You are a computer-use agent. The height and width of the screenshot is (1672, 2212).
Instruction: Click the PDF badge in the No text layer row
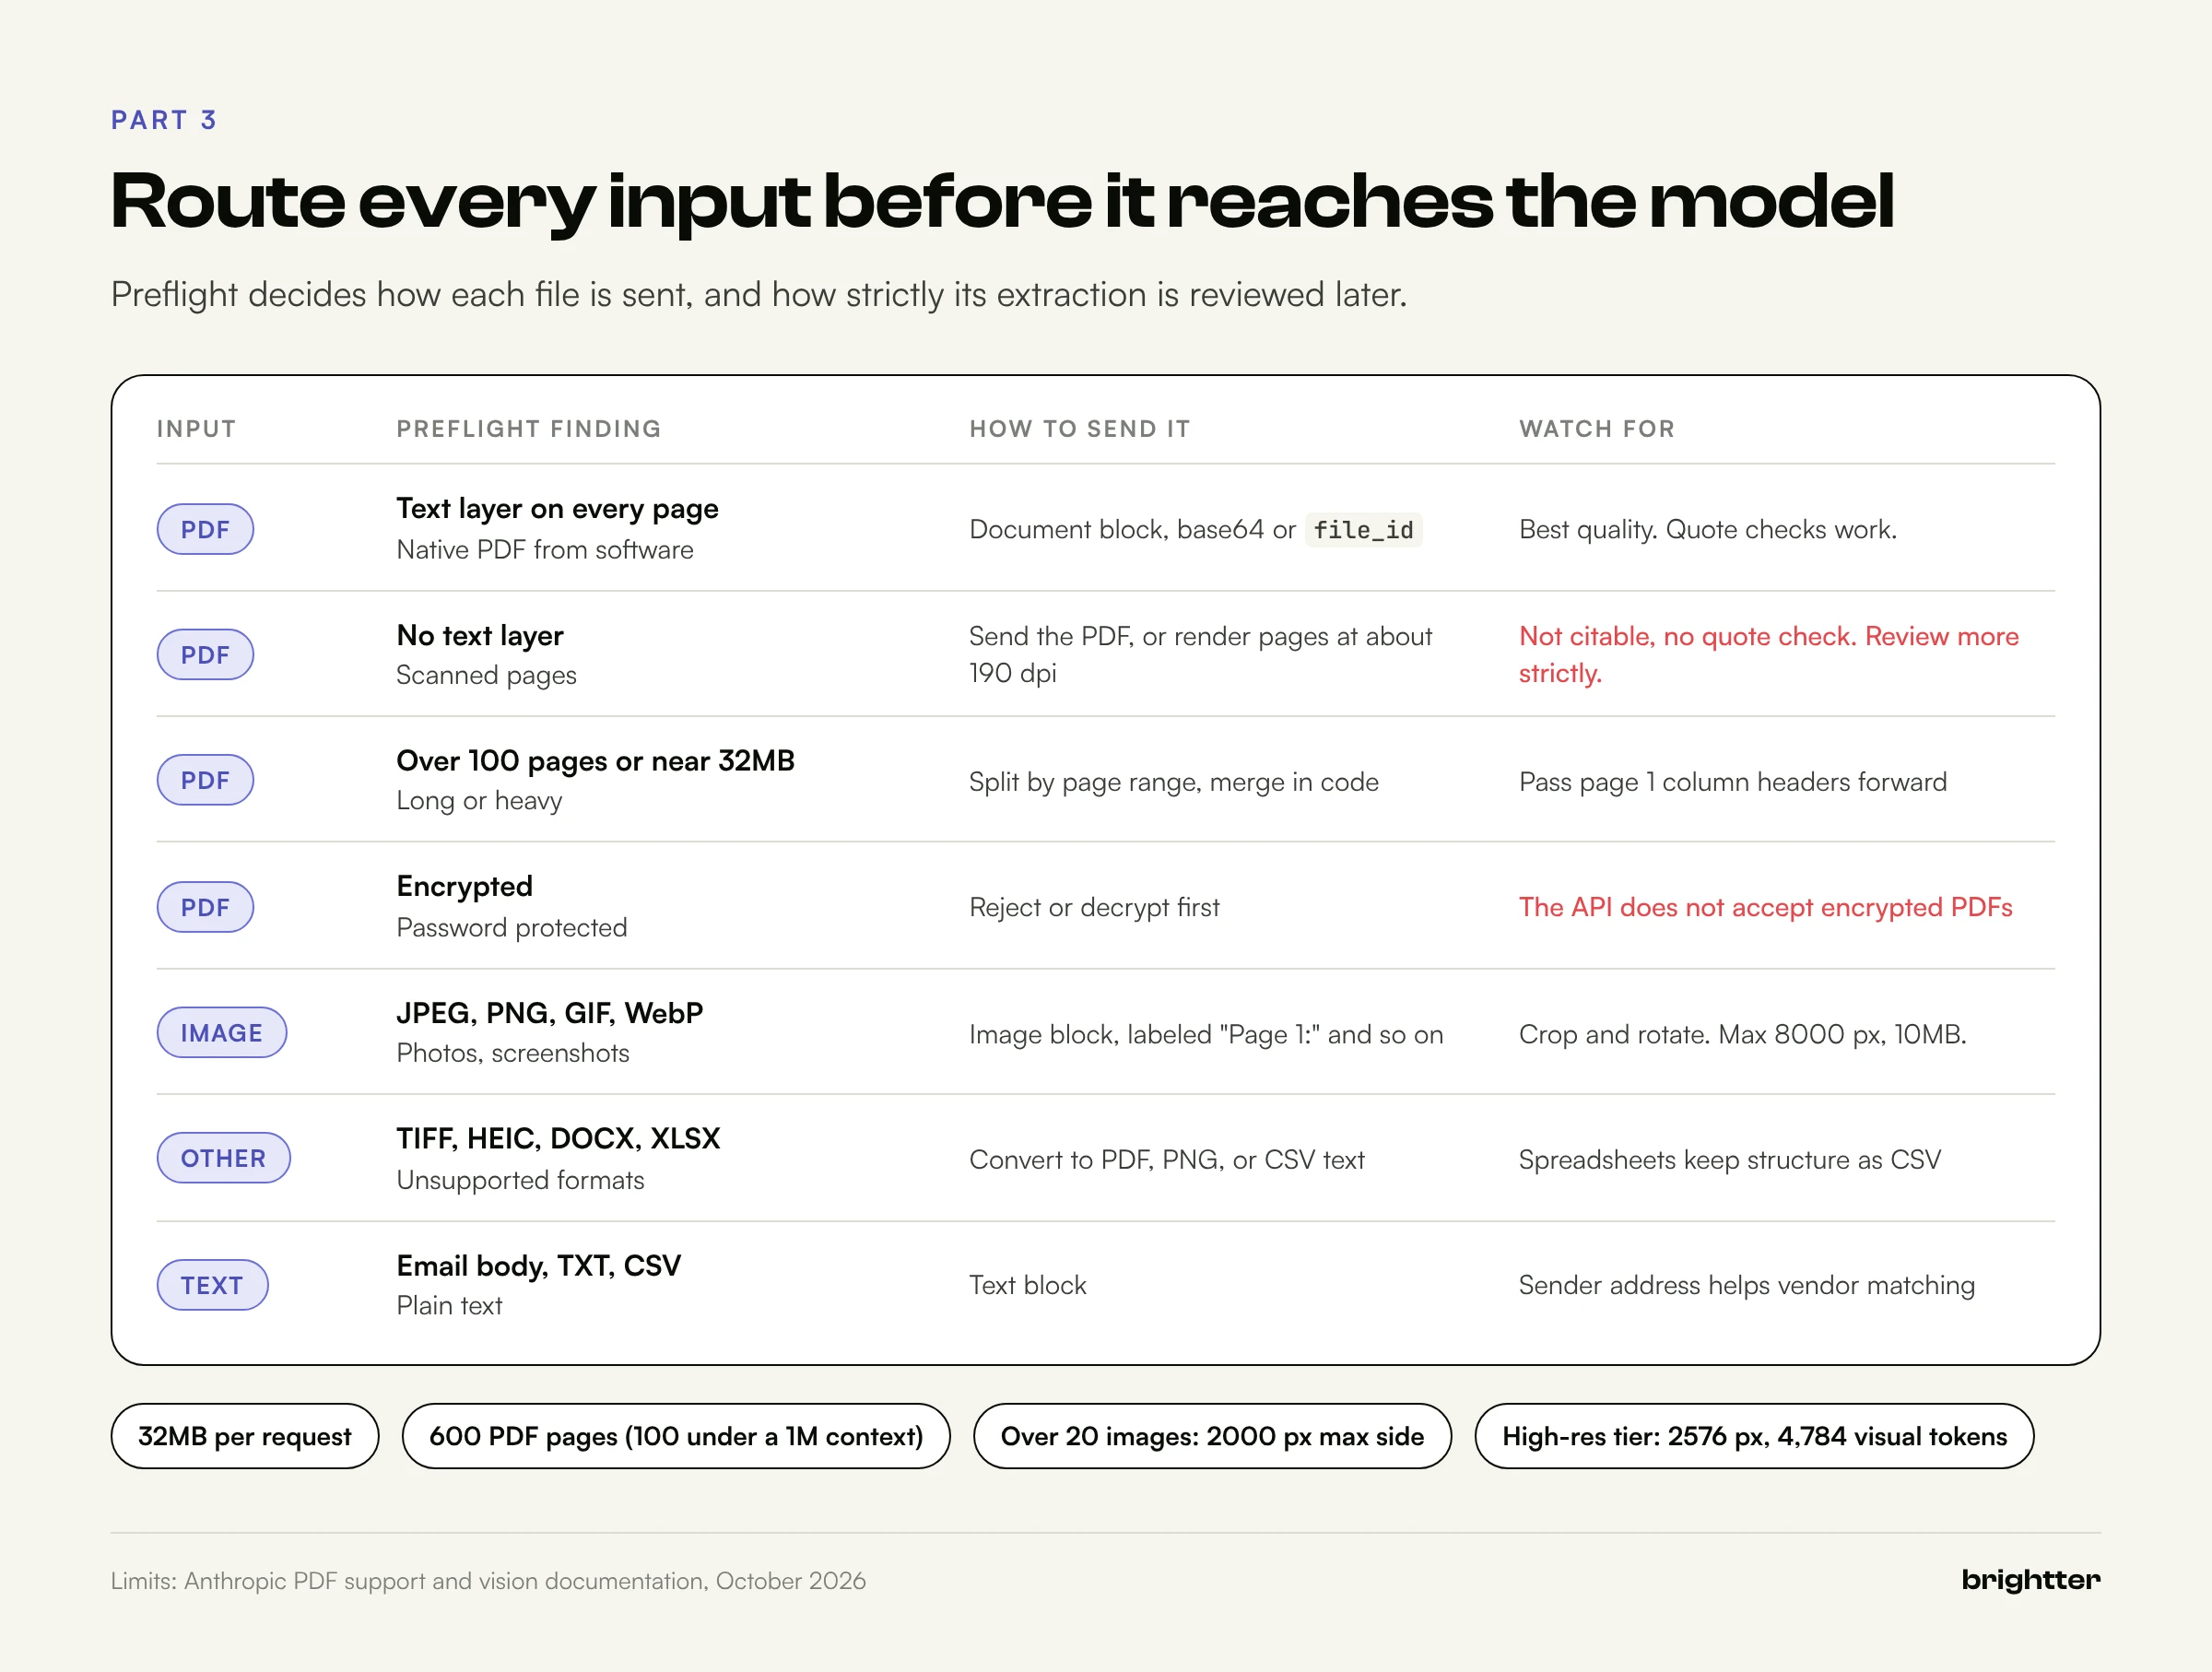(x=205, y=655)
